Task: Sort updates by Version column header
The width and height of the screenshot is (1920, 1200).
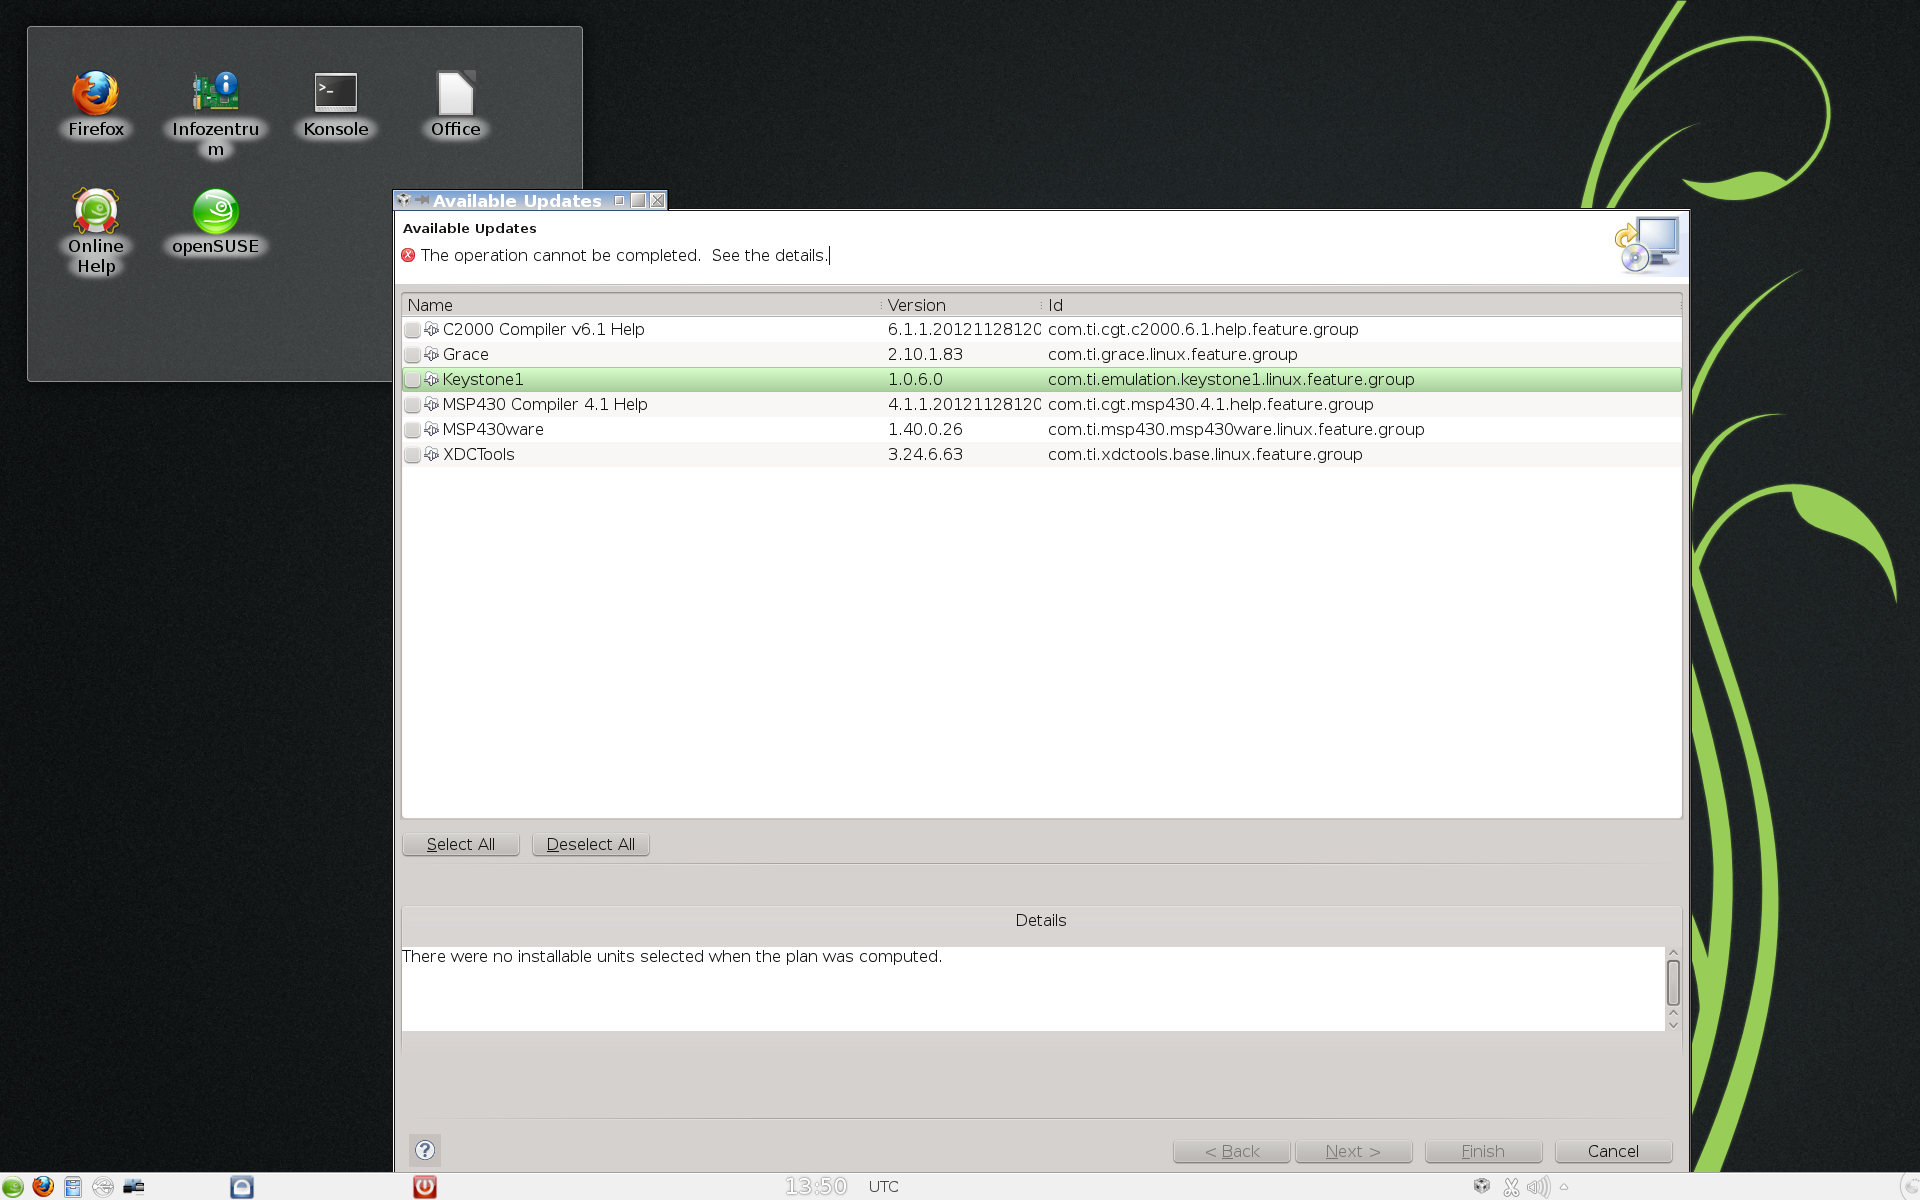Action: [960, 305]
